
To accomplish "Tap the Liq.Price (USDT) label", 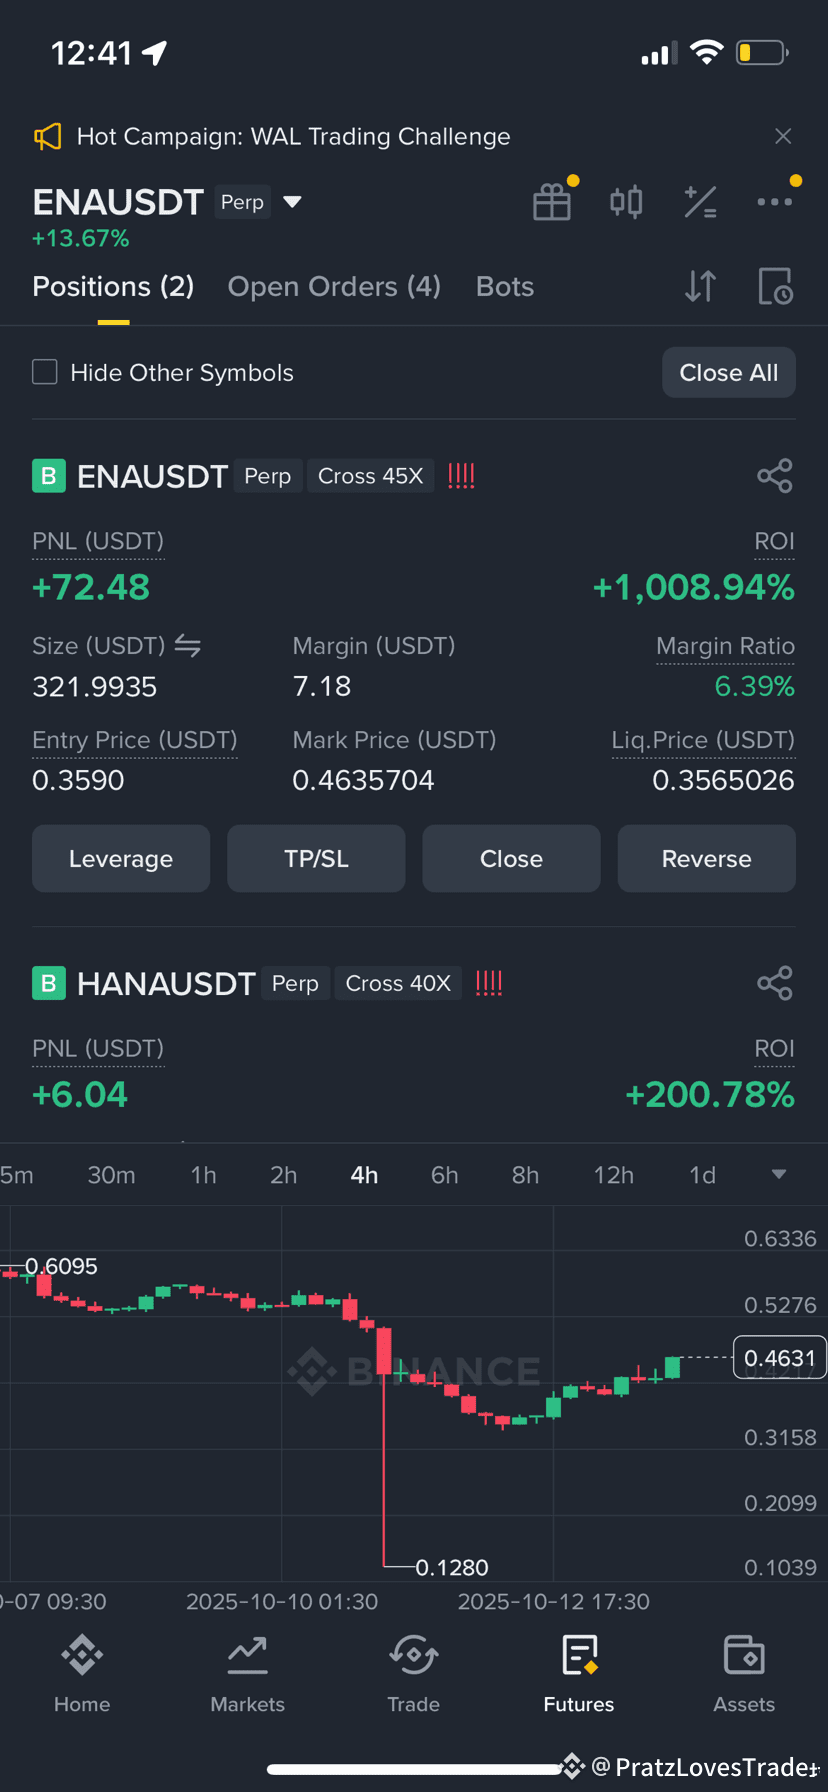I will coord(703,740).
